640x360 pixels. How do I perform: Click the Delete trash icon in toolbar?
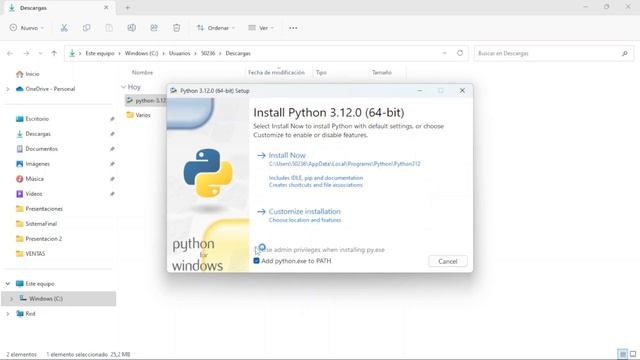click(x=176, y=28)
